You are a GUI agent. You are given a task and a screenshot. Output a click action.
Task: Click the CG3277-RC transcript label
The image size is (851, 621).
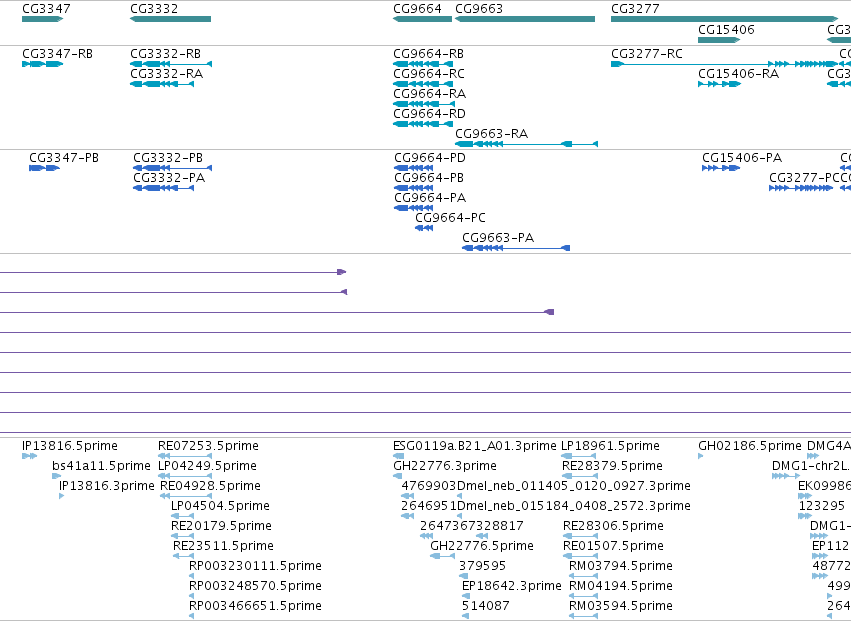coord(647,54)
